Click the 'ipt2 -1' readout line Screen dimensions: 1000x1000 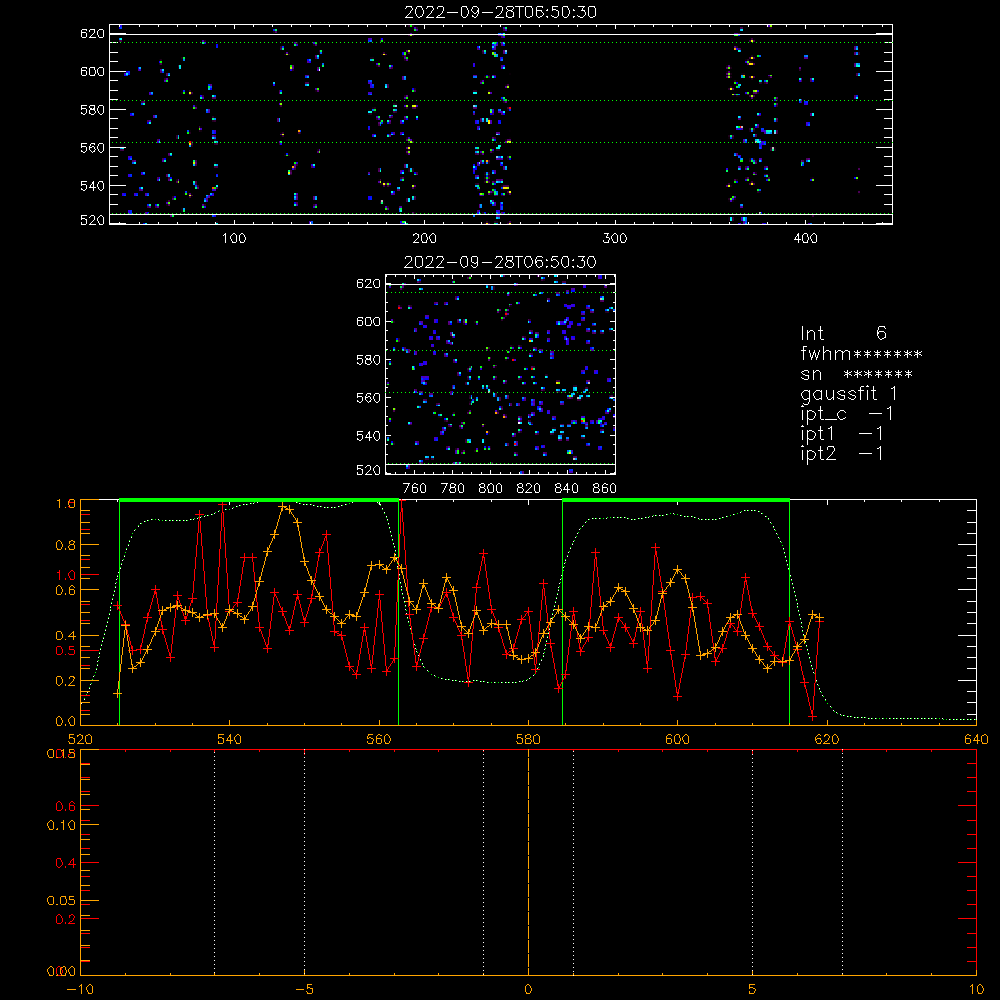click(x=842, y=453)
